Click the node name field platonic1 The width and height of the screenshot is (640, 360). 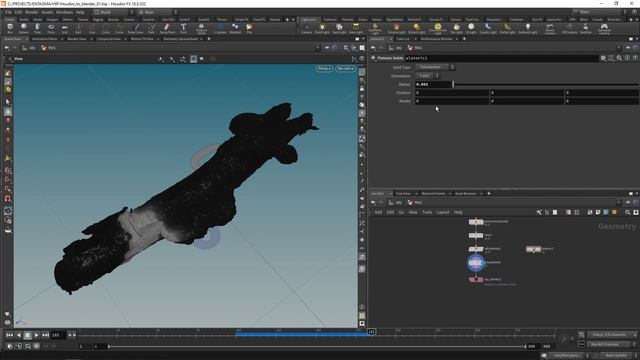pos(501,58)
